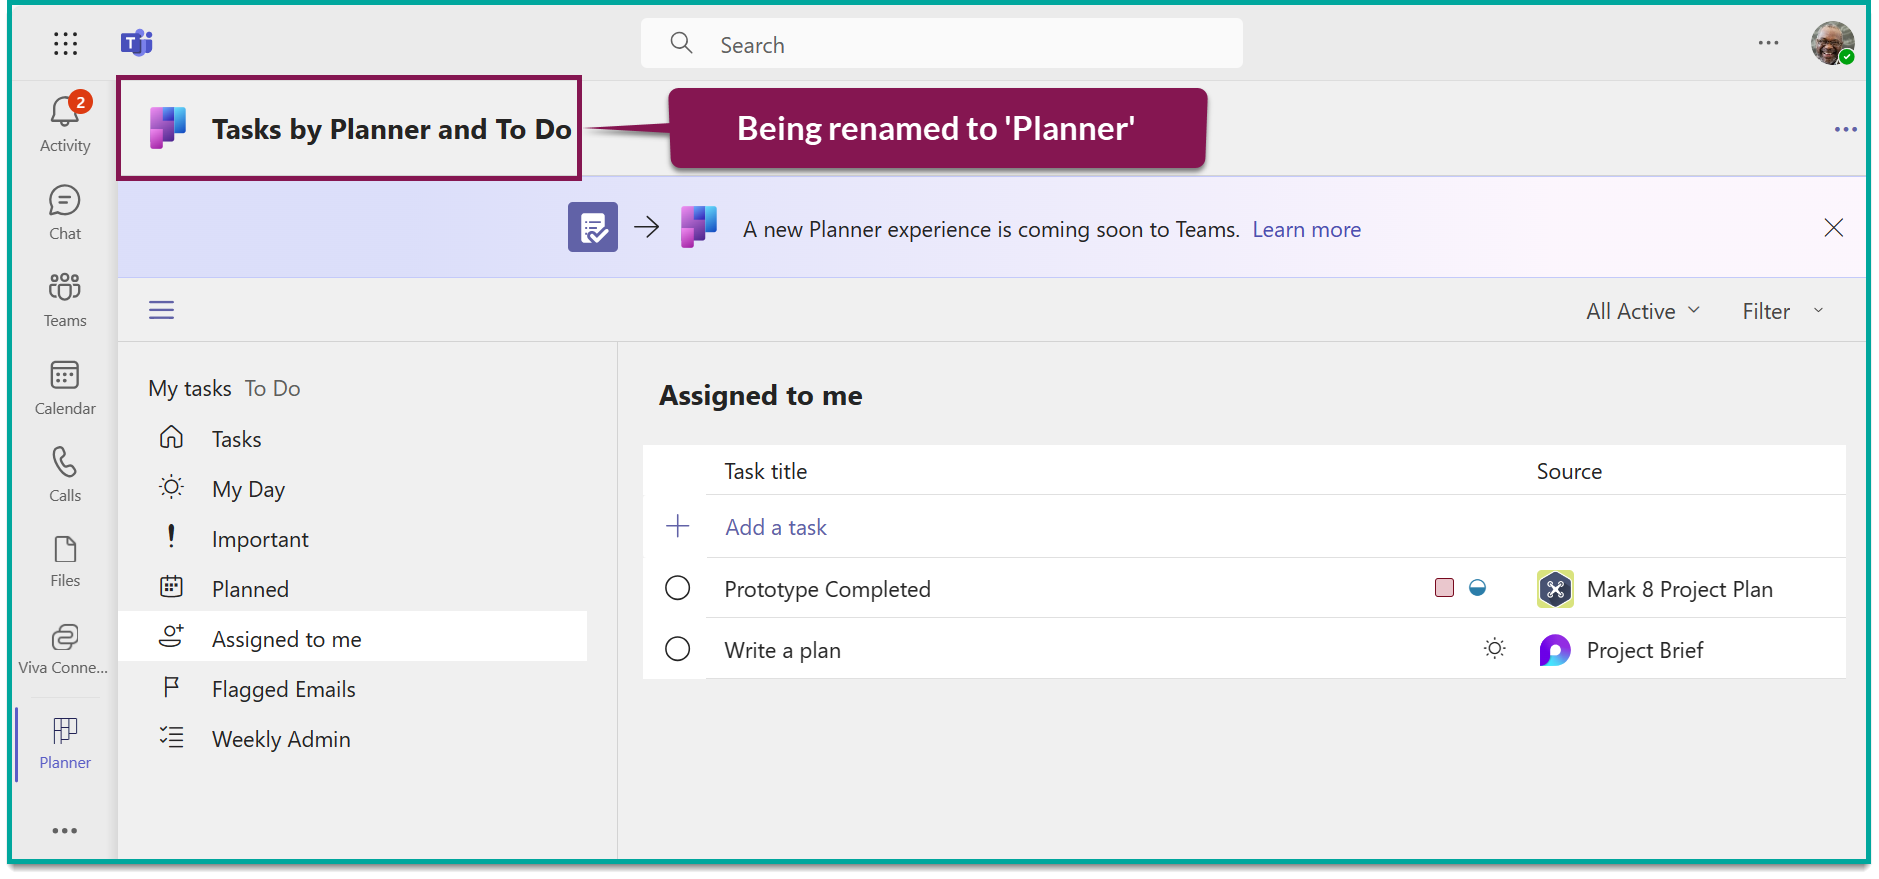Mark 'Write a plan' task complete

tap(678, 649)
